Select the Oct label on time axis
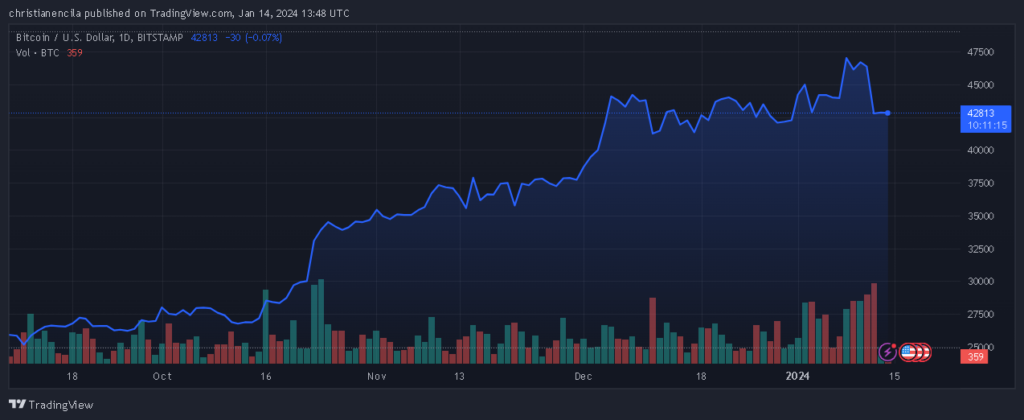1024x420 pixels. tap(161, 376)
